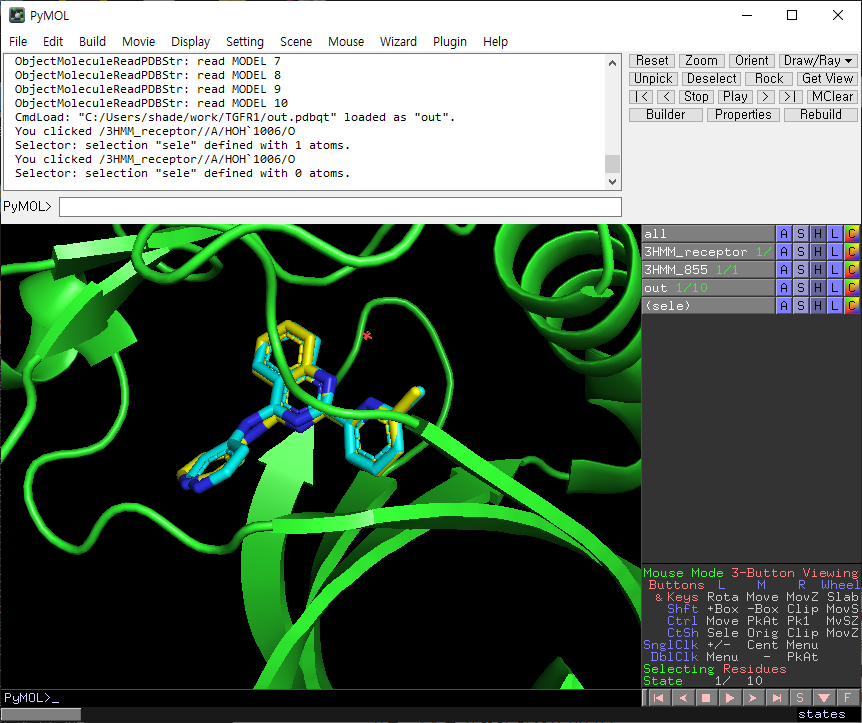Open Action menu for (sele) selection
Screen dimensions: 862x723
click(x=784, y=306)
